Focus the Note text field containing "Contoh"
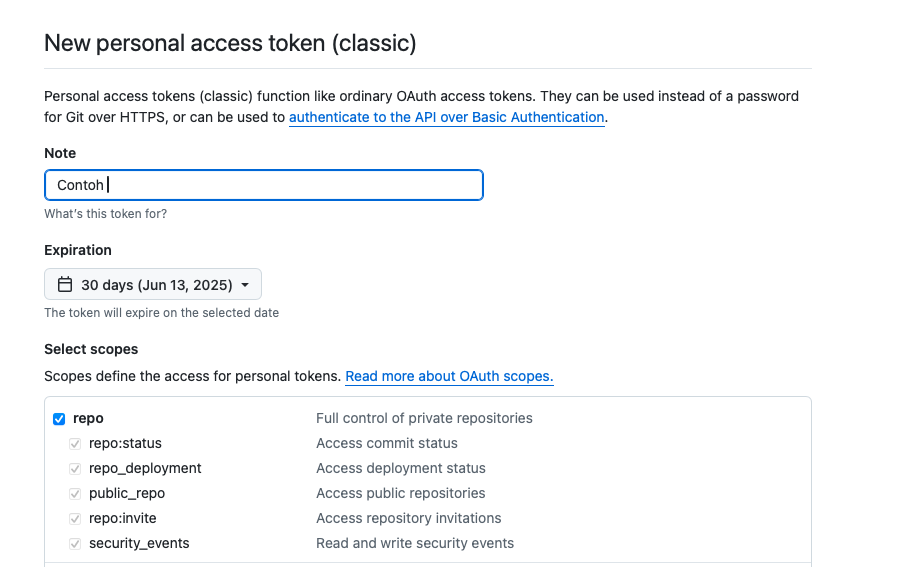Screen dimensions: 897x567 click(x=264, y=185)
